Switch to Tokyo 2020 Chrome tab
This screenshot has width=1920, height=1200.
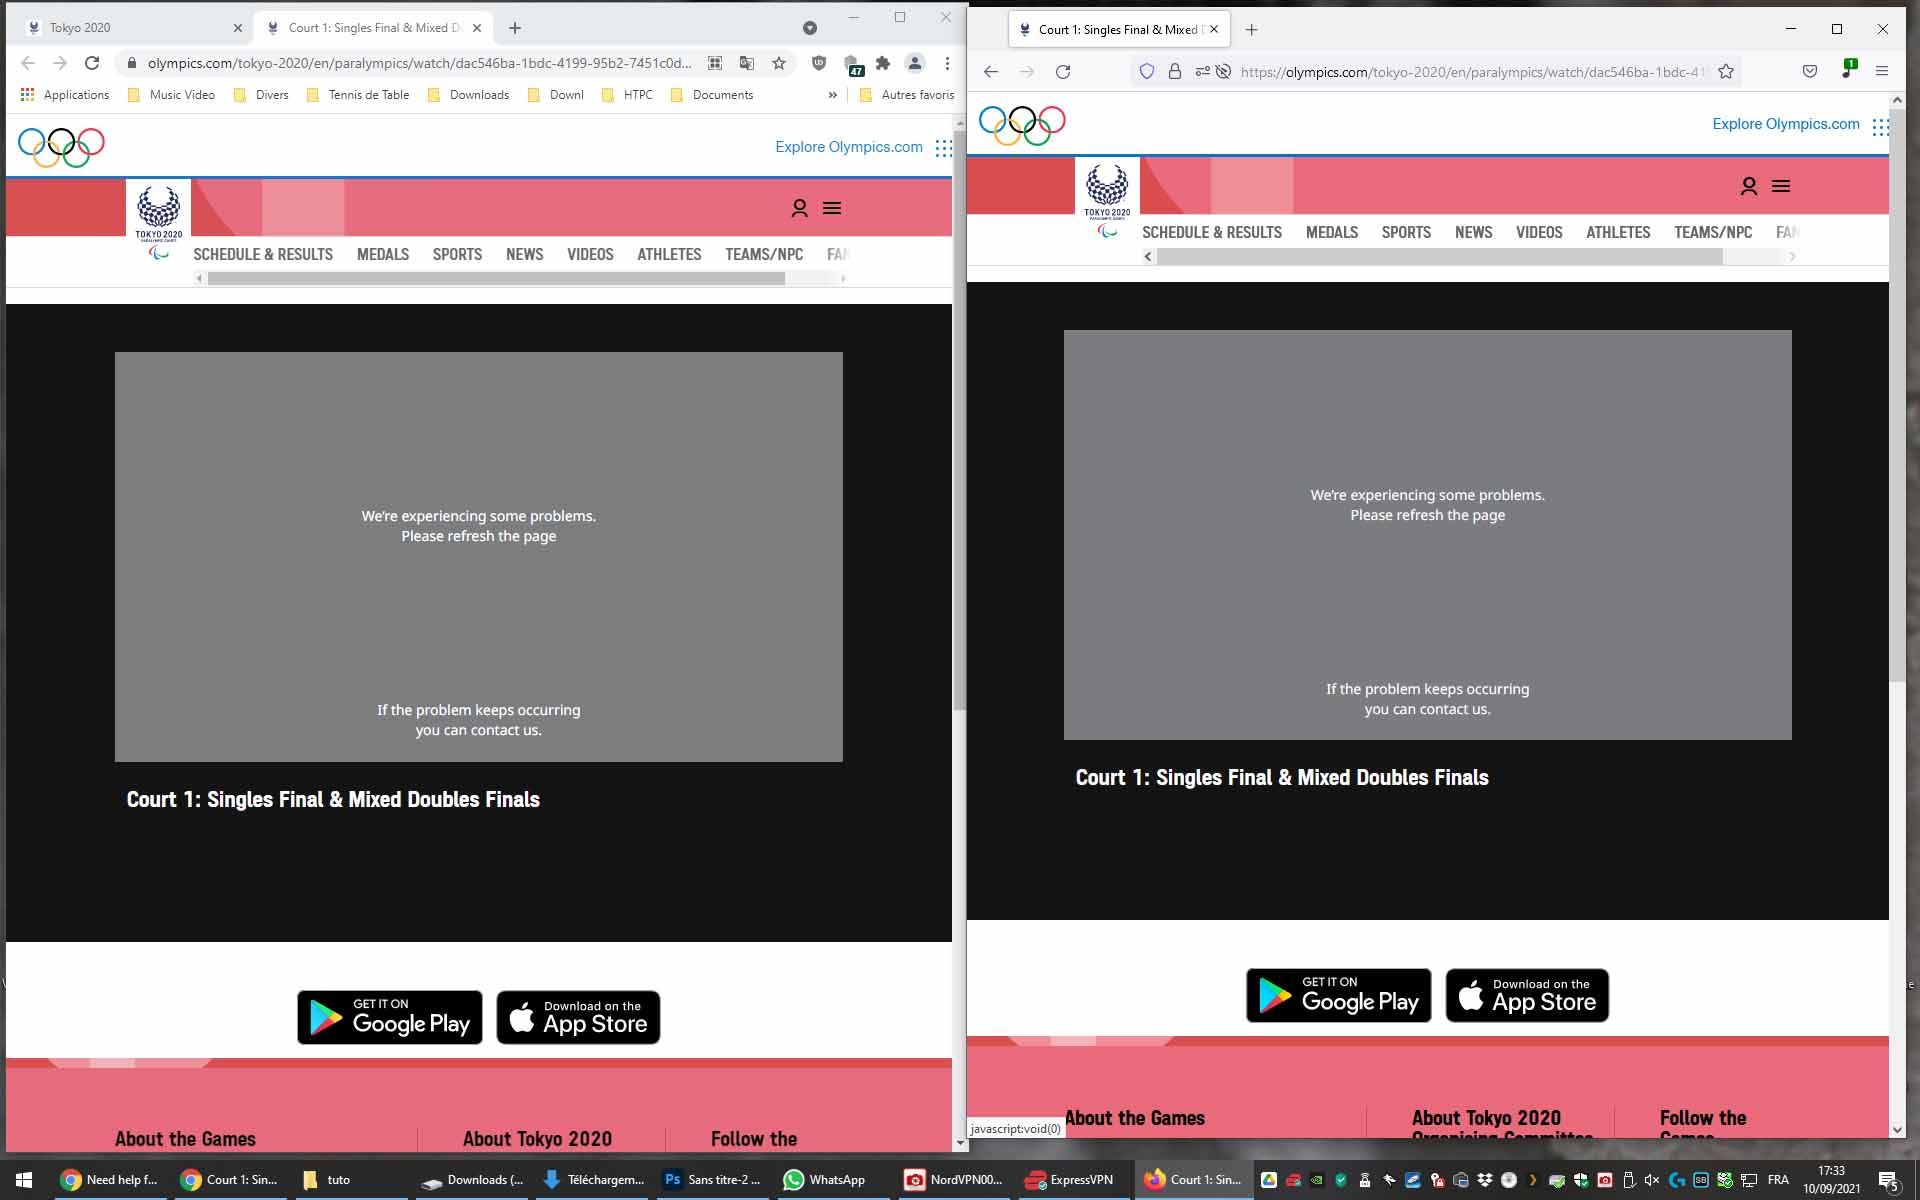[130, 28]
